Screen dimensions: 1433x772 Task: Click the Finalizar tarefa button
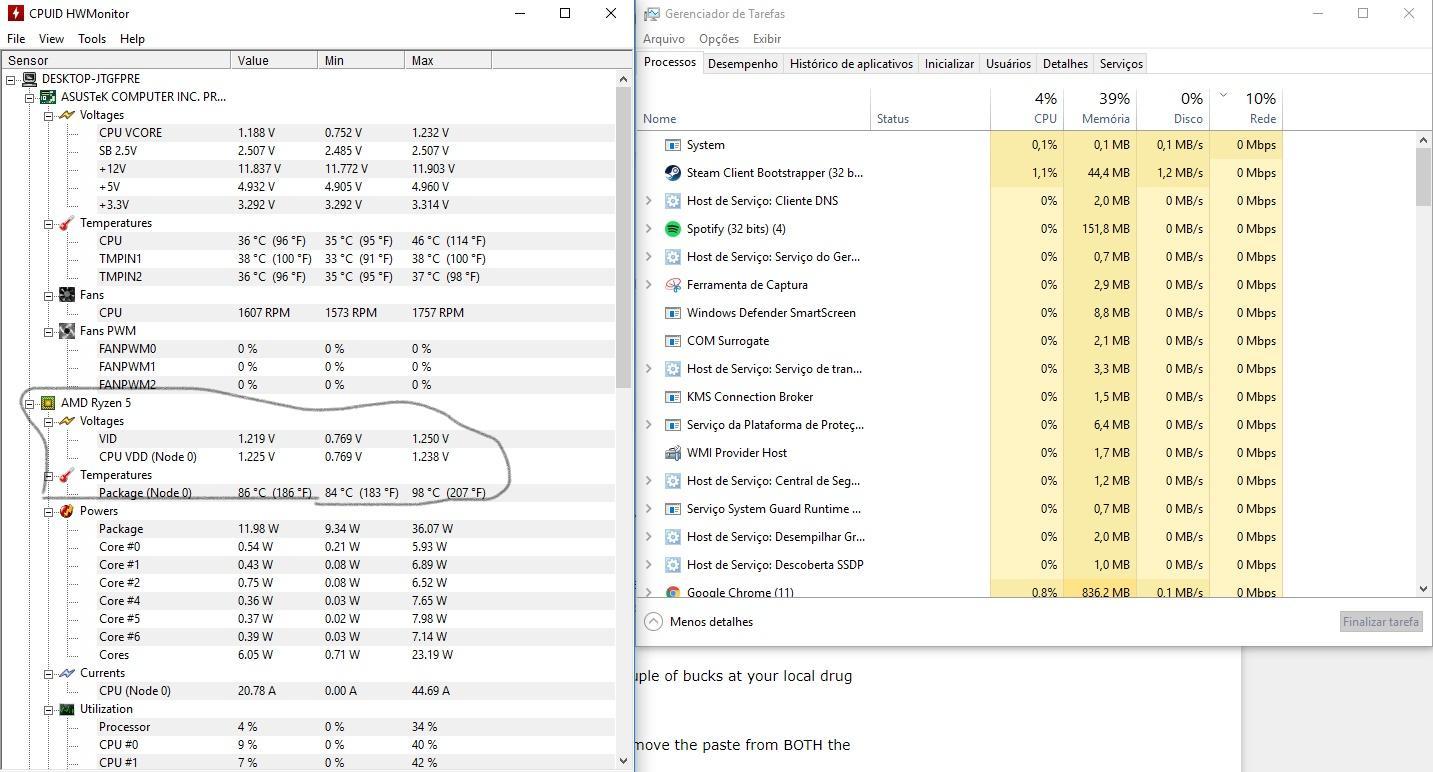pos(1380,622)
